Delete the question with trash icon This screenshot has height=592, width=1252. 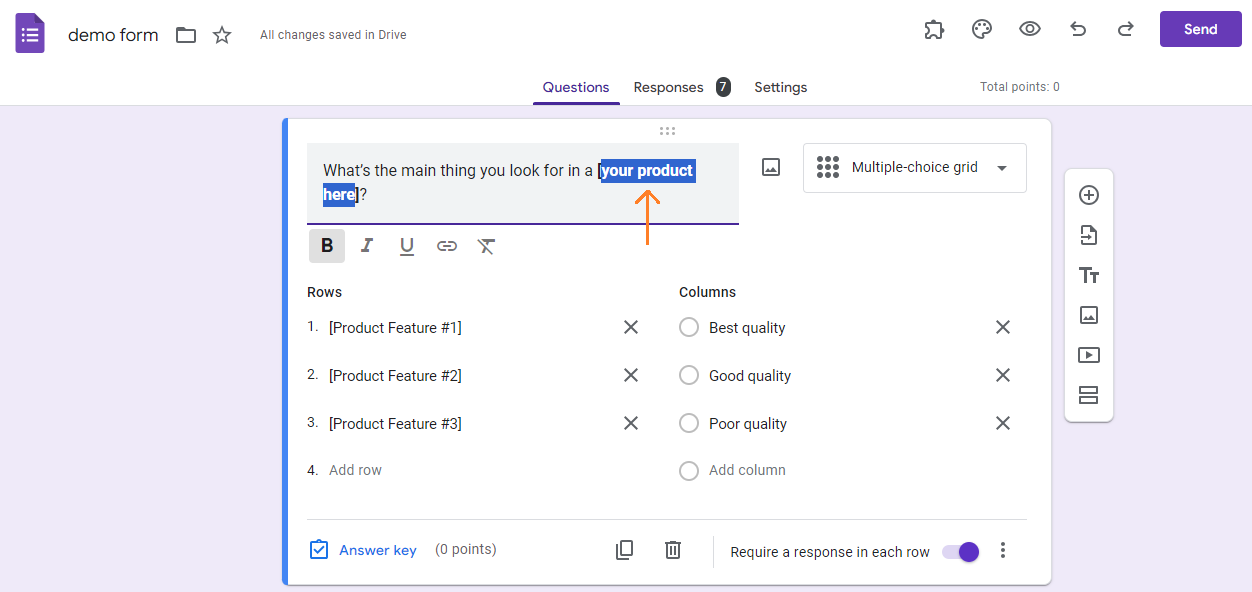click(x=673, y=550)
